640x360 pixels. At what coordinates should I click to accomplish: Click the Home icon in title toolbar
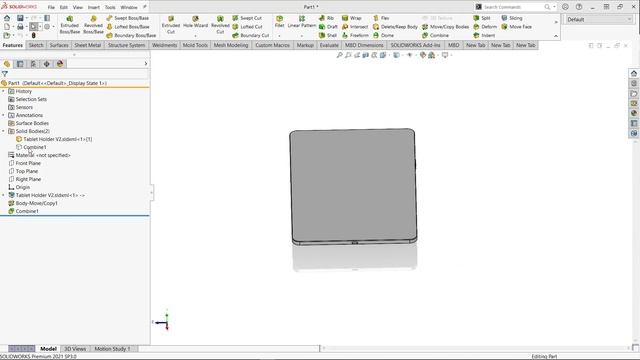7,18
